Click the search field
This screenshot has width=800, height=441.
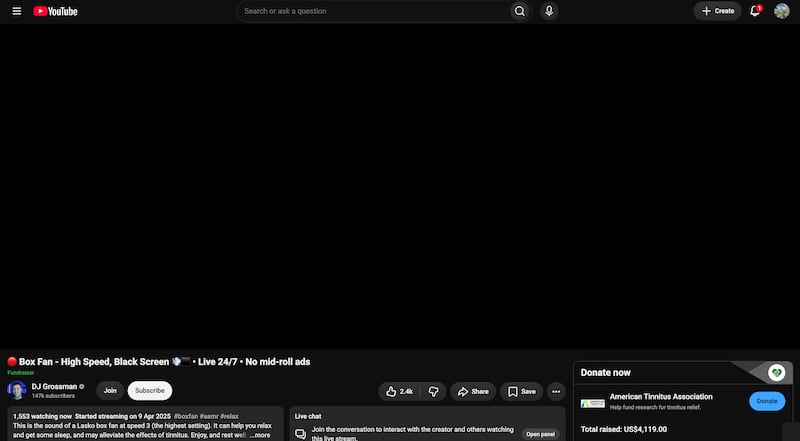pos(373,11)
